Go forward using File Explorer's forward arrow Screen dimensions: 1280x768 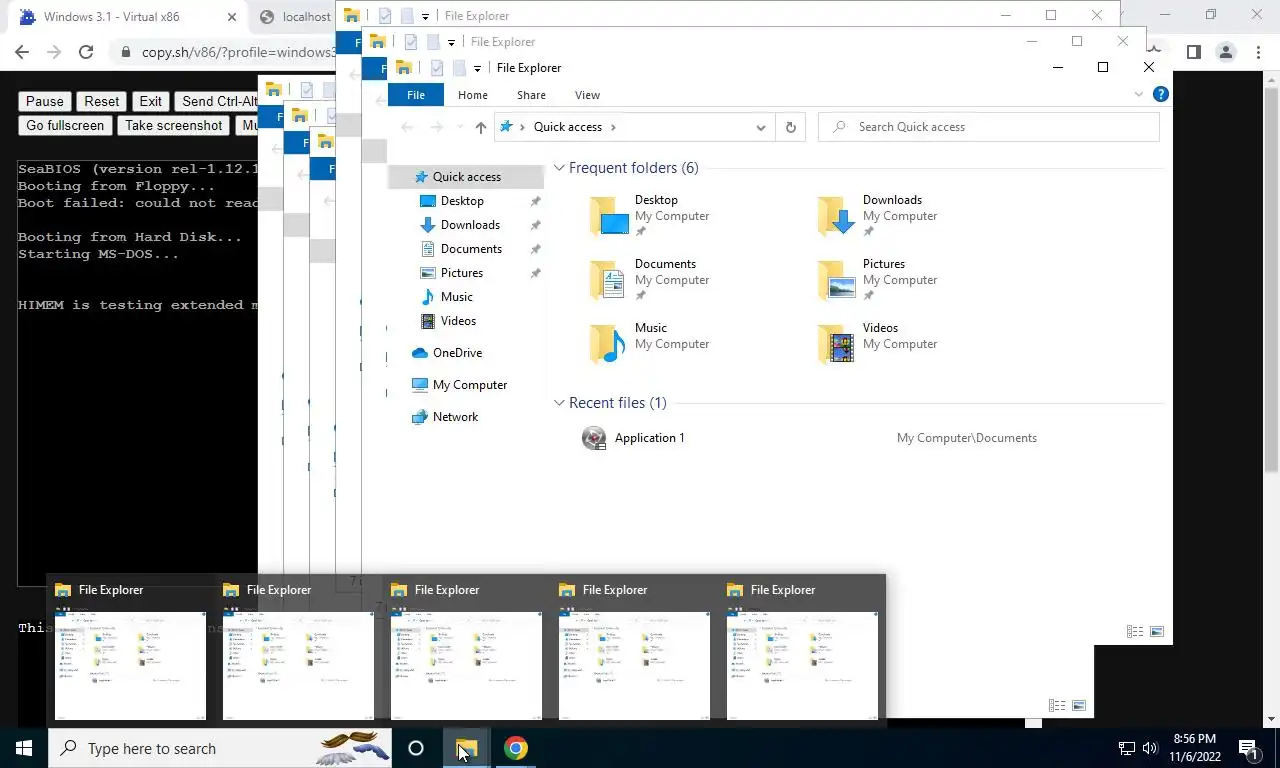436,127
